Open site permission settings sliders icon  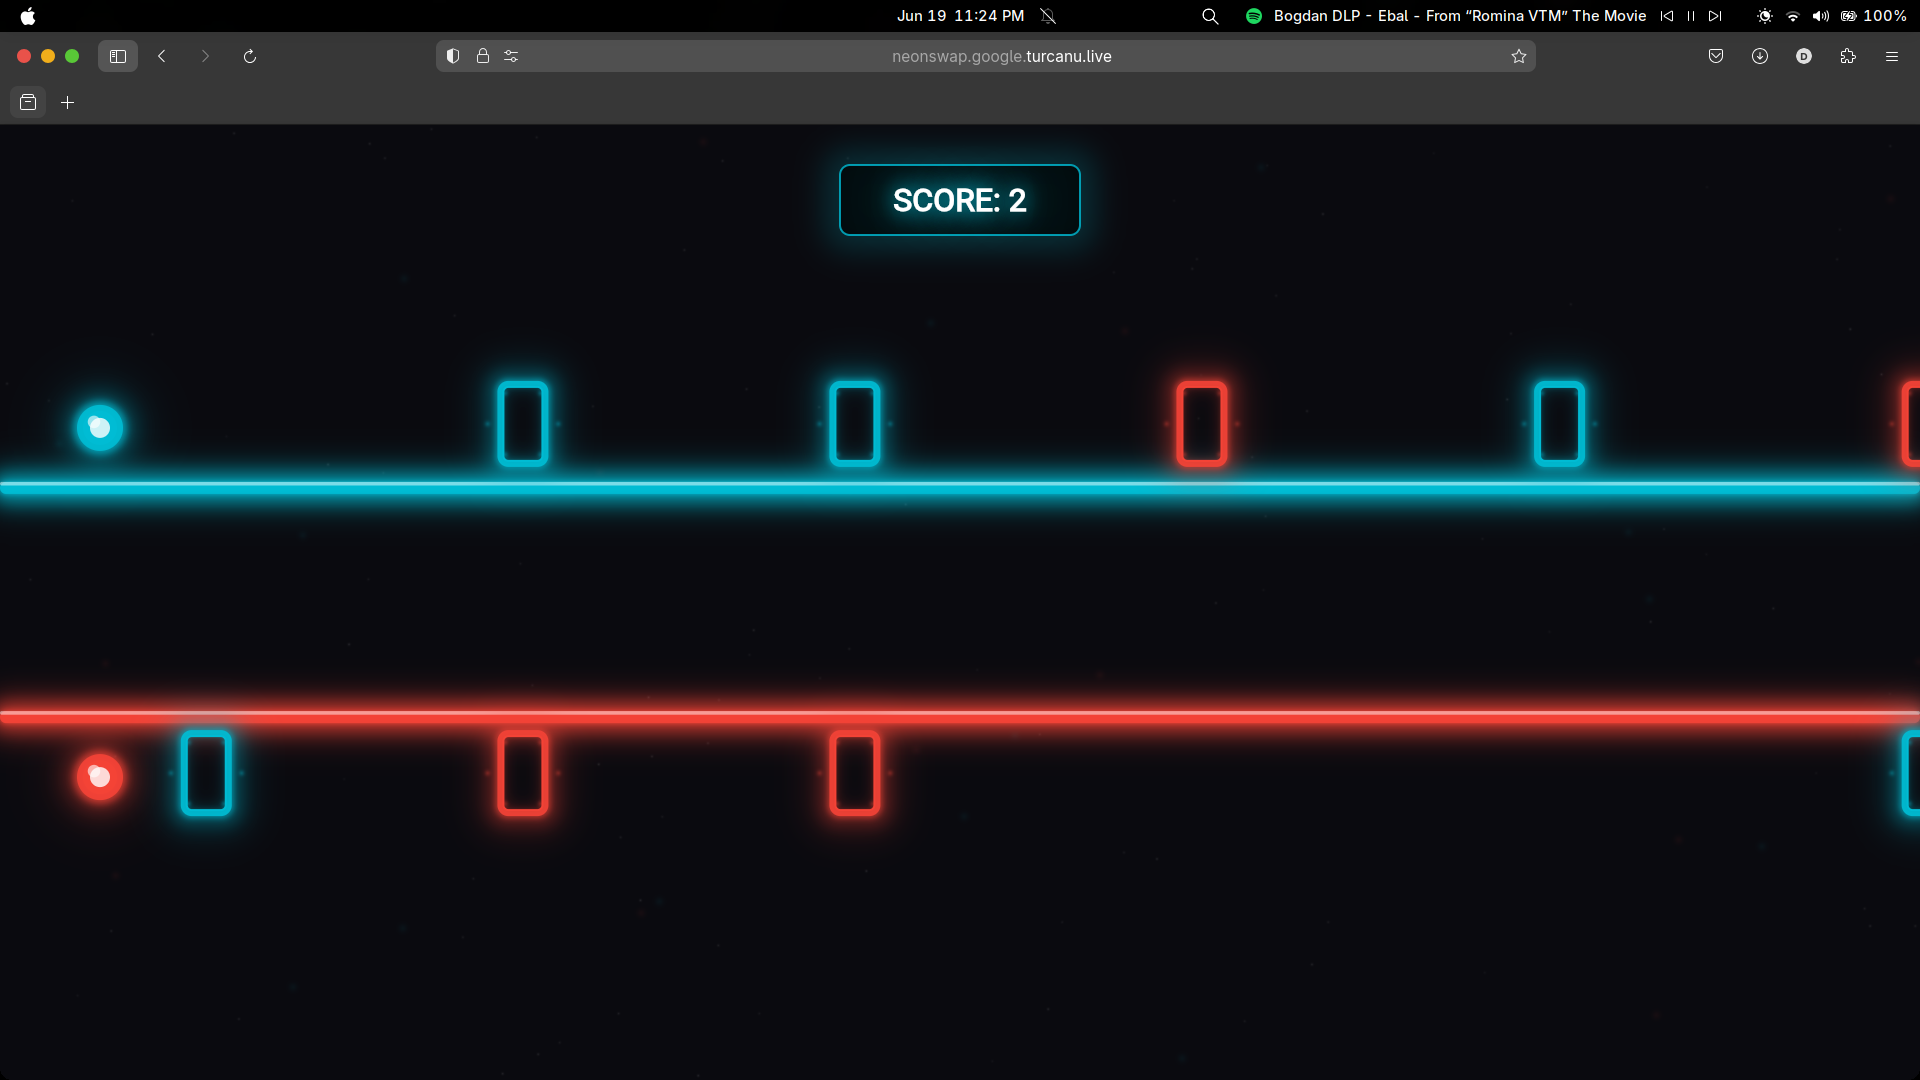point(511,56)
